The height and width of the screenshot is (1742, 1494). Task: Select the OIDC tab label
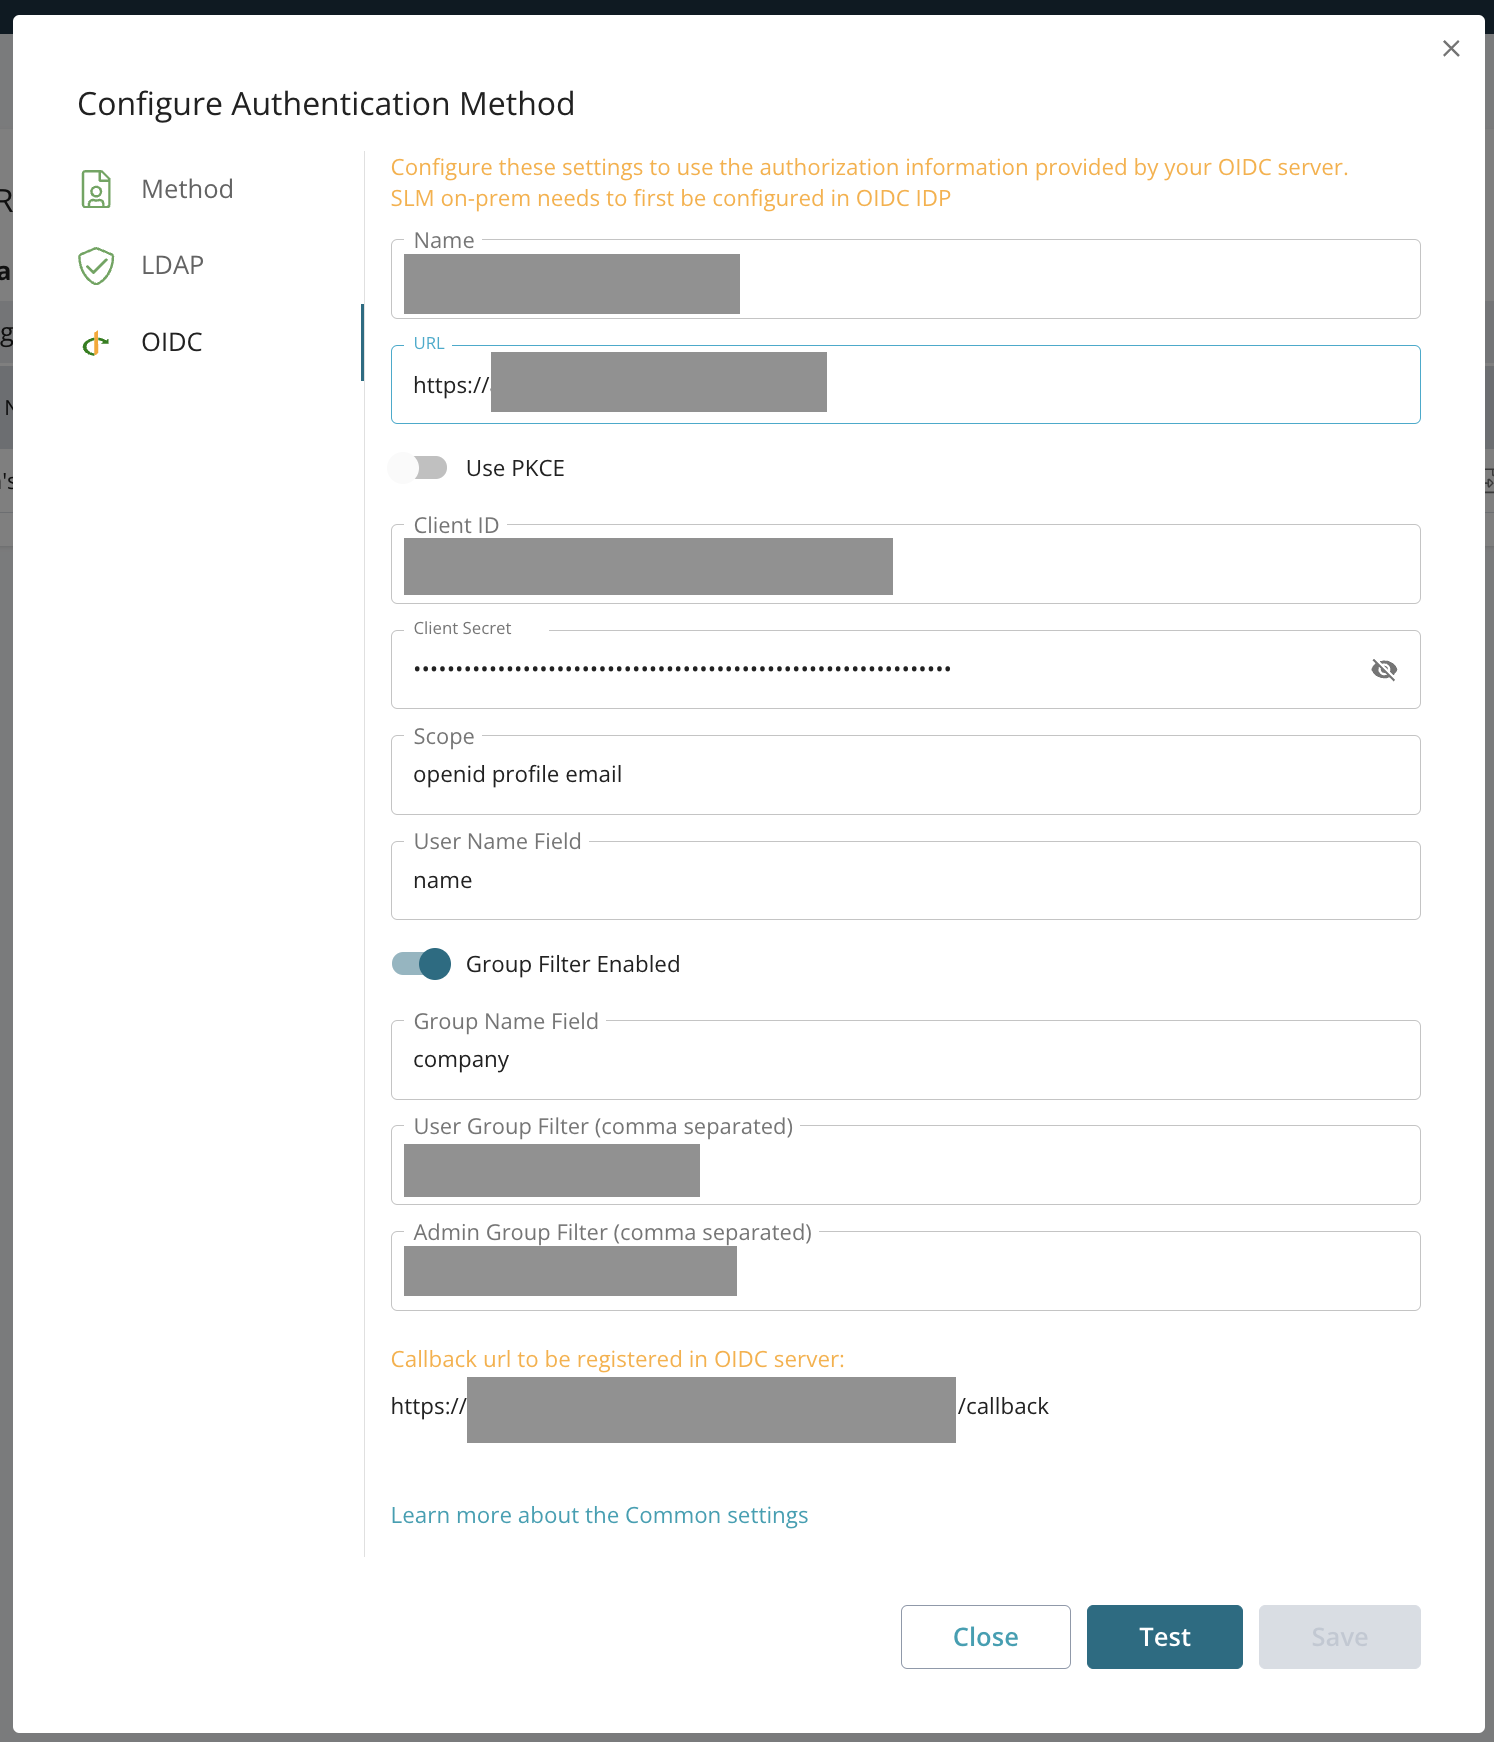coord(172,342)
